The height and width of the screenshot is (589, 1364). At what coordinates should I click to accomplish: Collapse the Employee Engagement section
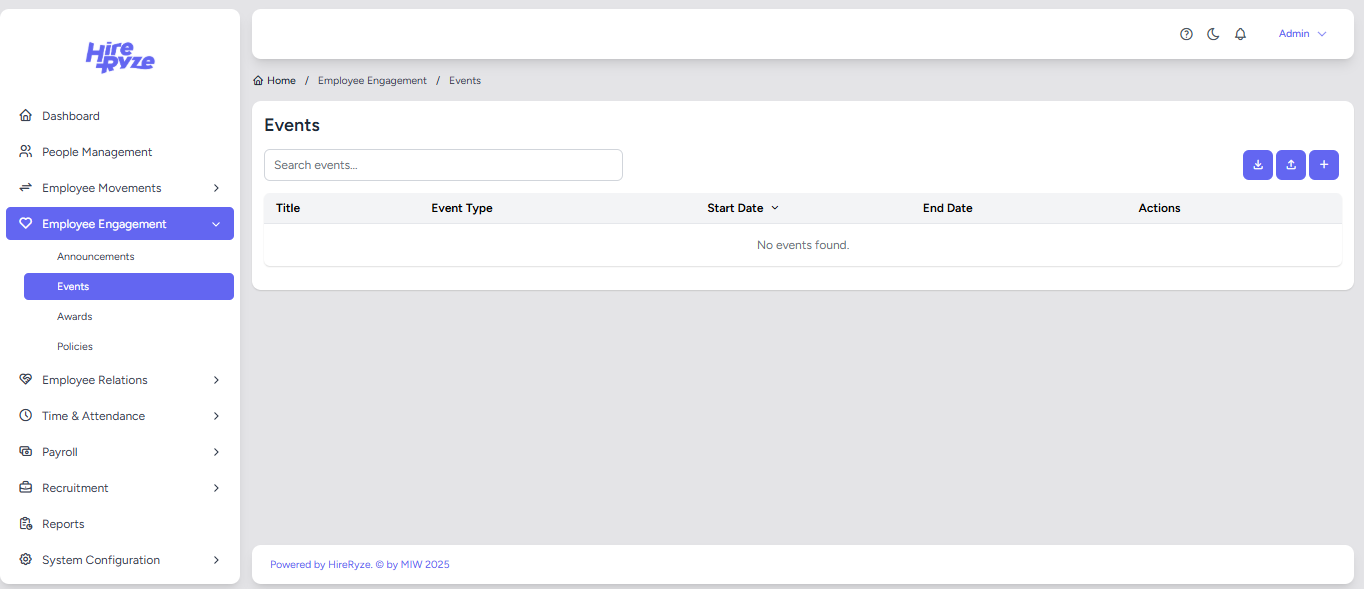click(120, 224)
